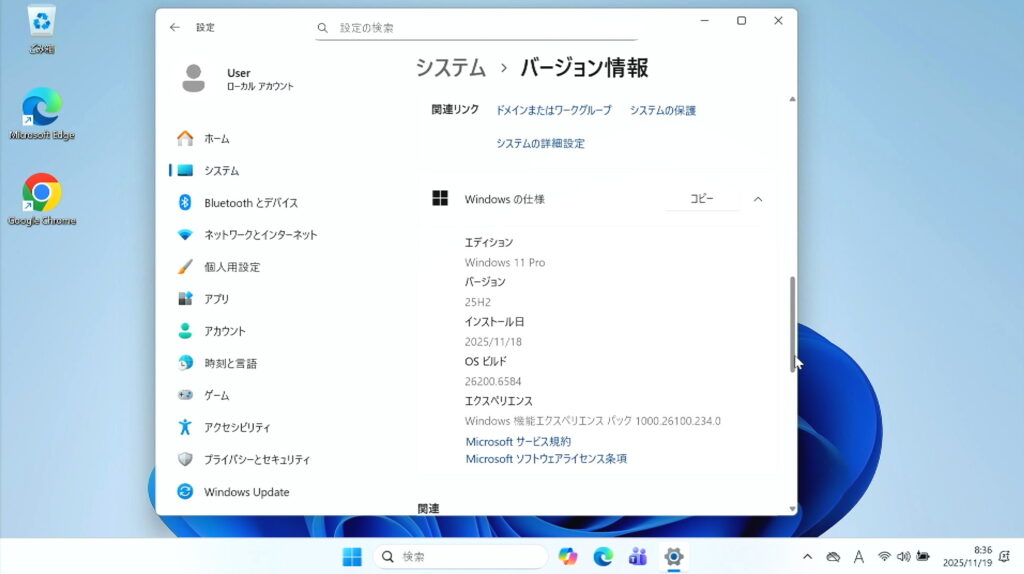Select the 個人用設定 paintbrush icon
The height and width of the screenshot is (574, 1024).
[185, 267]
